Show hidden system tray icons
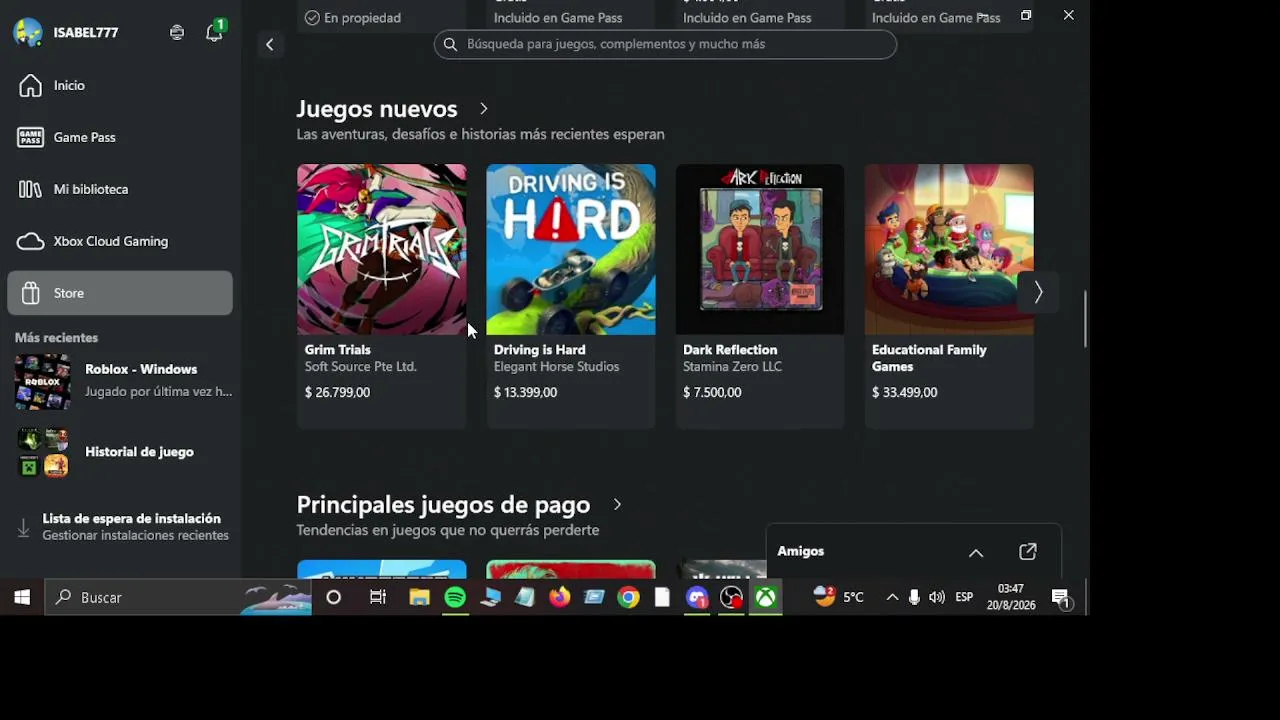 (892, 597)
